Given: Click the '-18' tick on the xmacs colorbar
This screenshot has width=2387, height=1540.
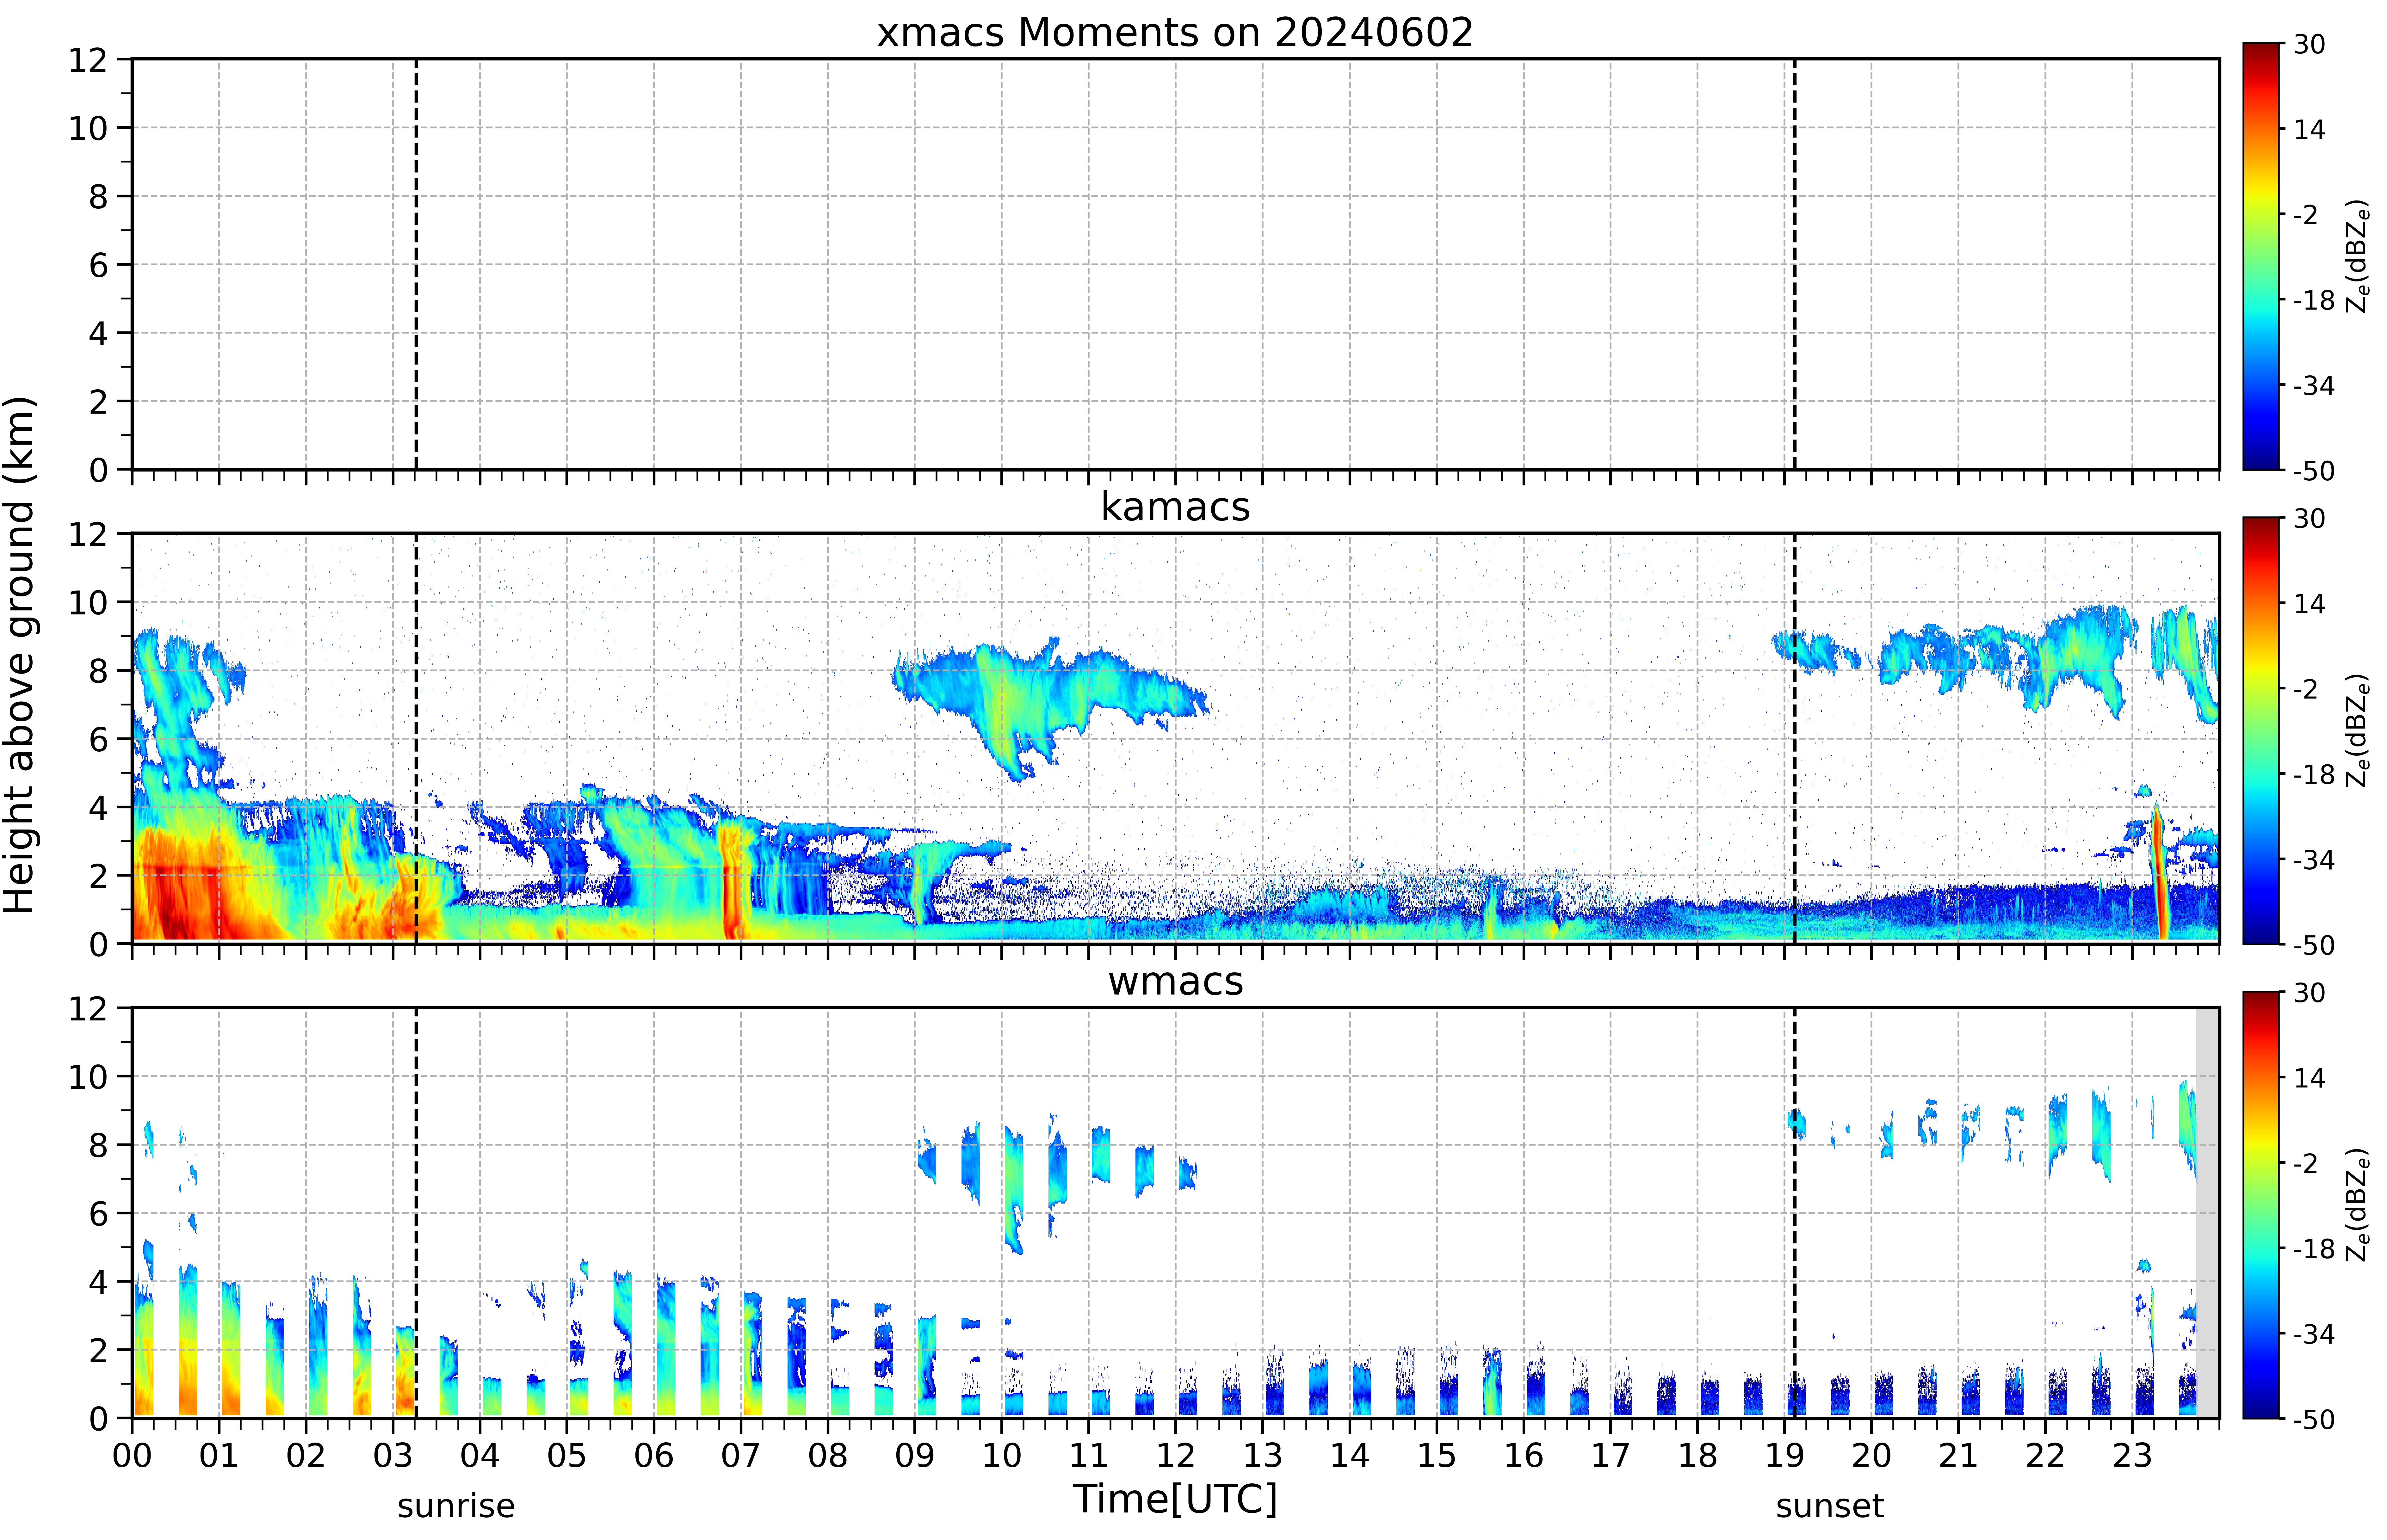Looking at the screenshot, I should [2314, 300].
